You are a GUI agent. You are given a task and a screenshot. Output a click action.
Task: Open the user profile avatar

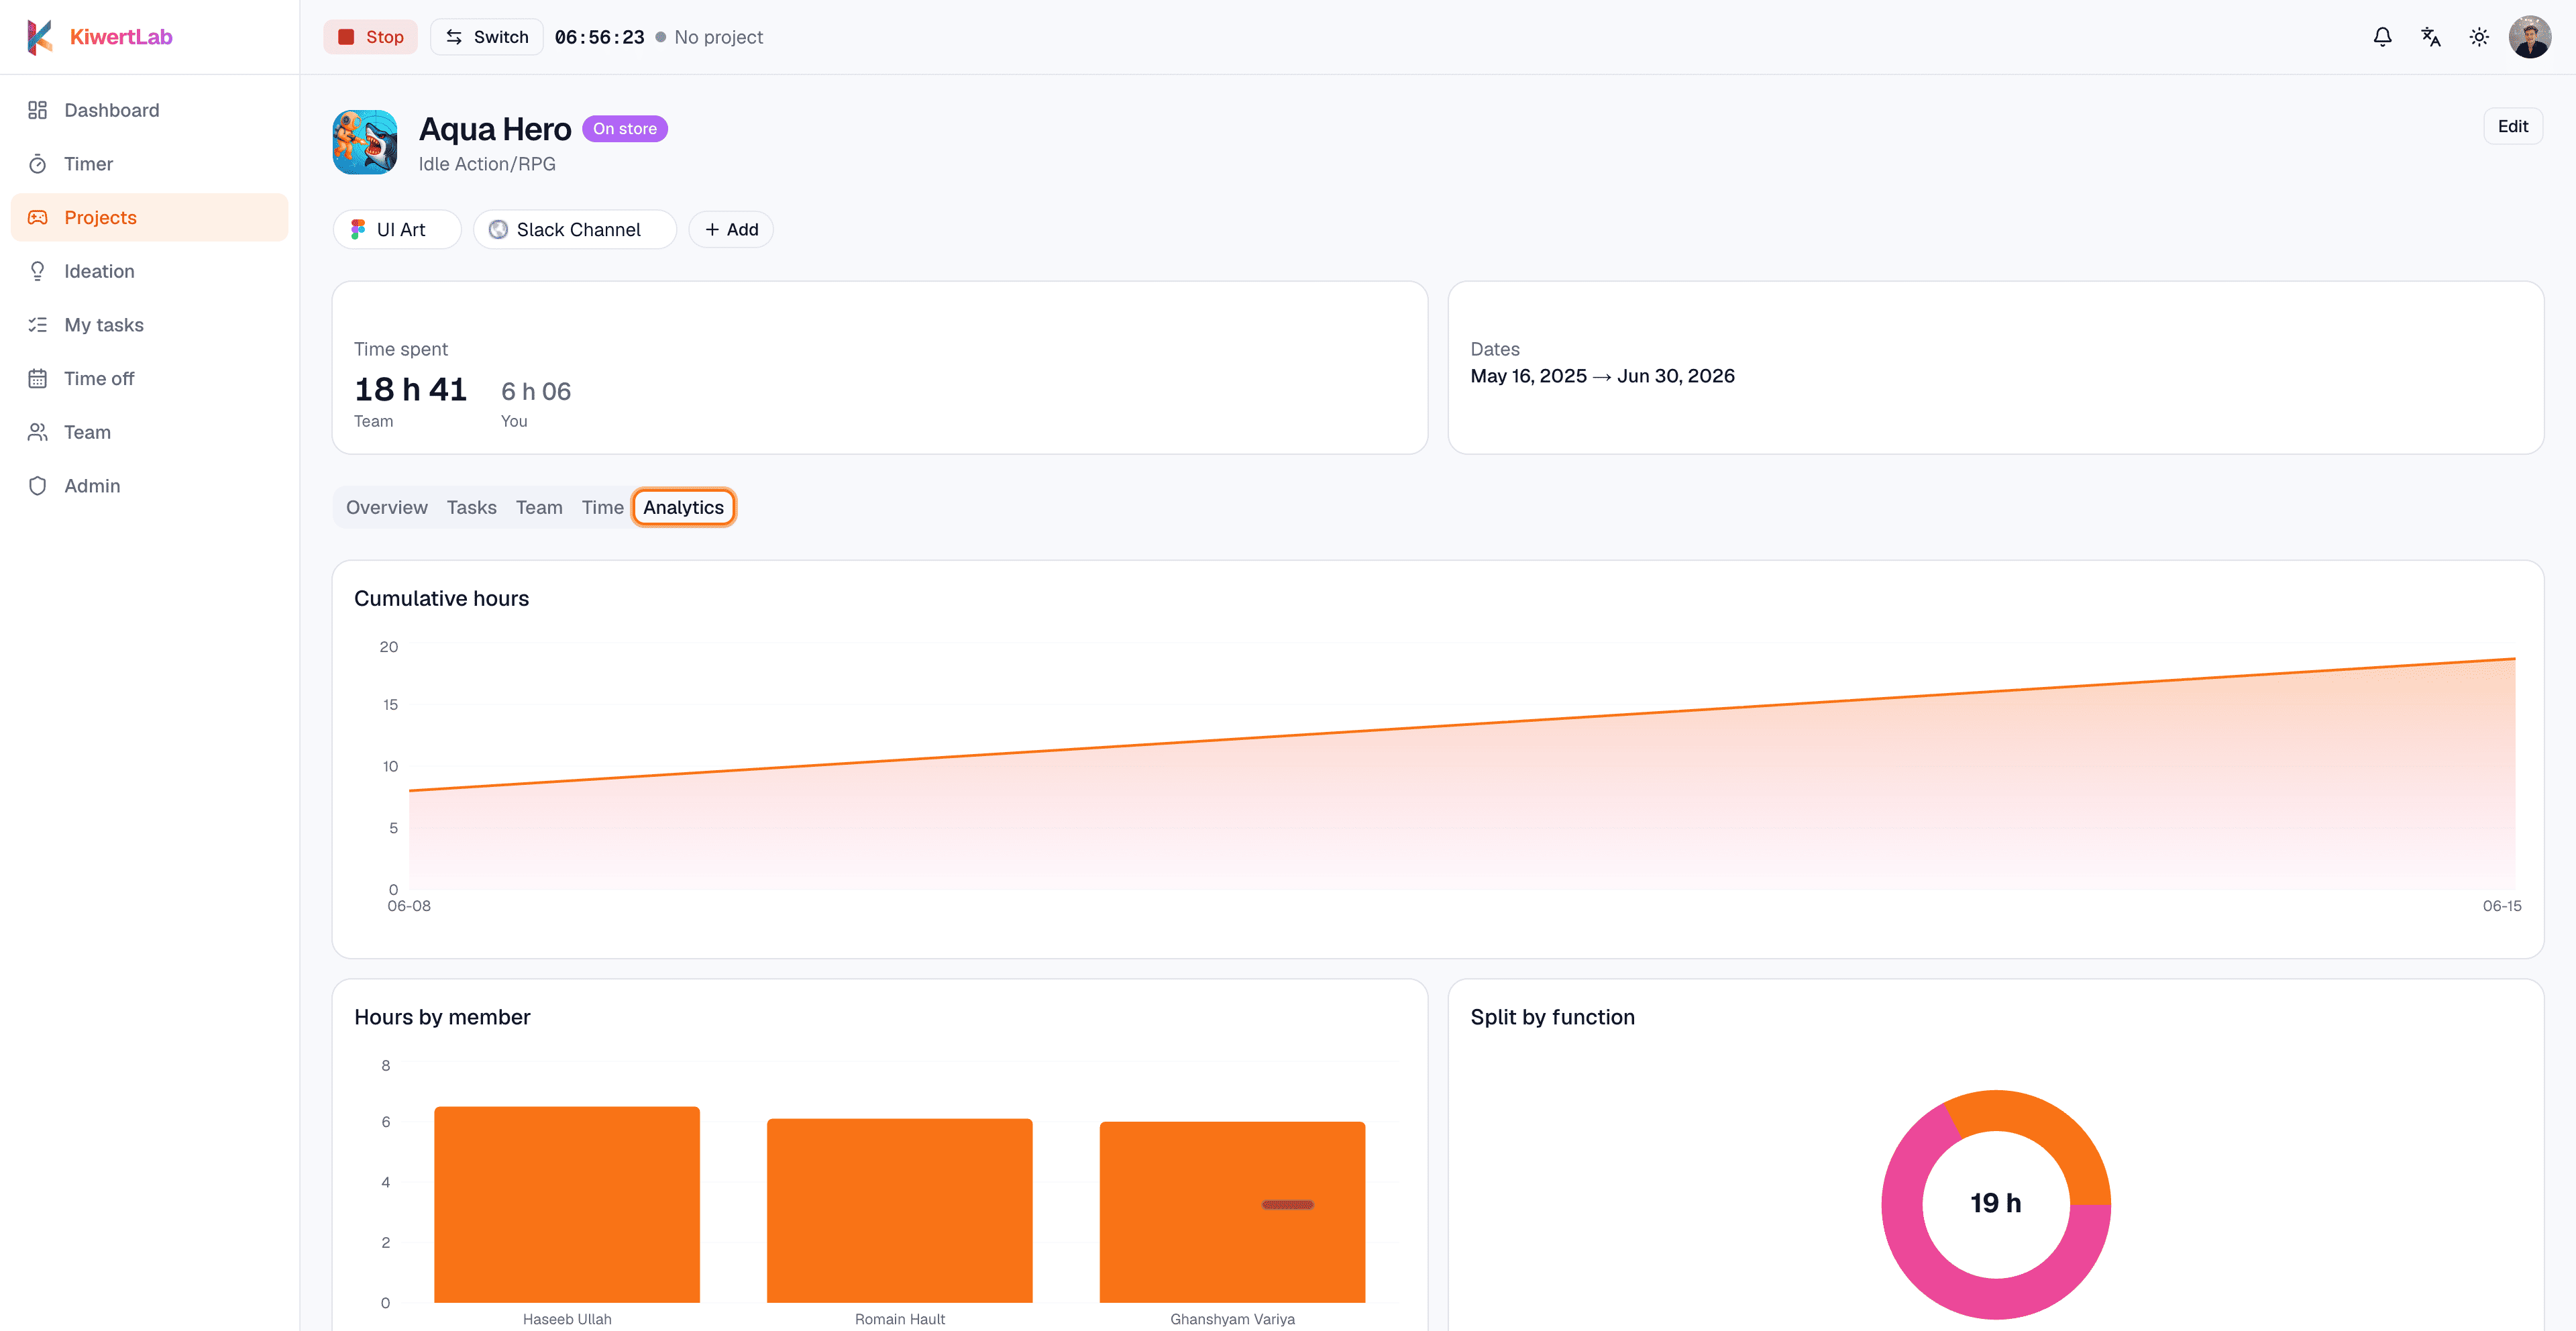pyautogui.click(x=2529, y=37)
